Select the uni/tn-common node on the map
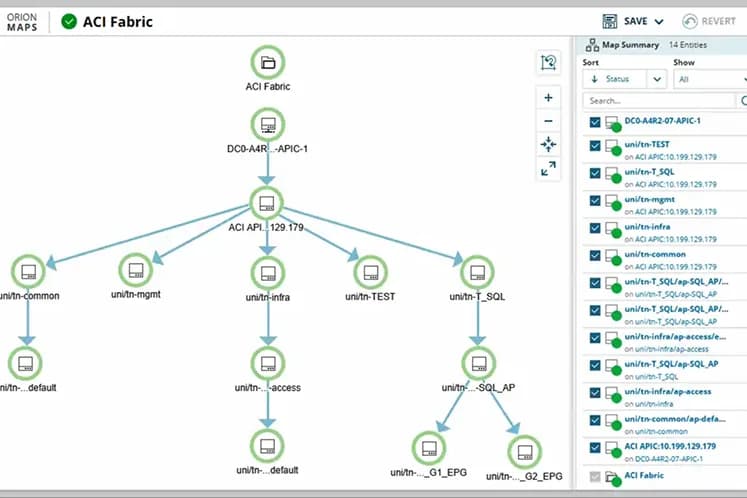The width and height of the screenshot is (747, 498). point(29,272)
